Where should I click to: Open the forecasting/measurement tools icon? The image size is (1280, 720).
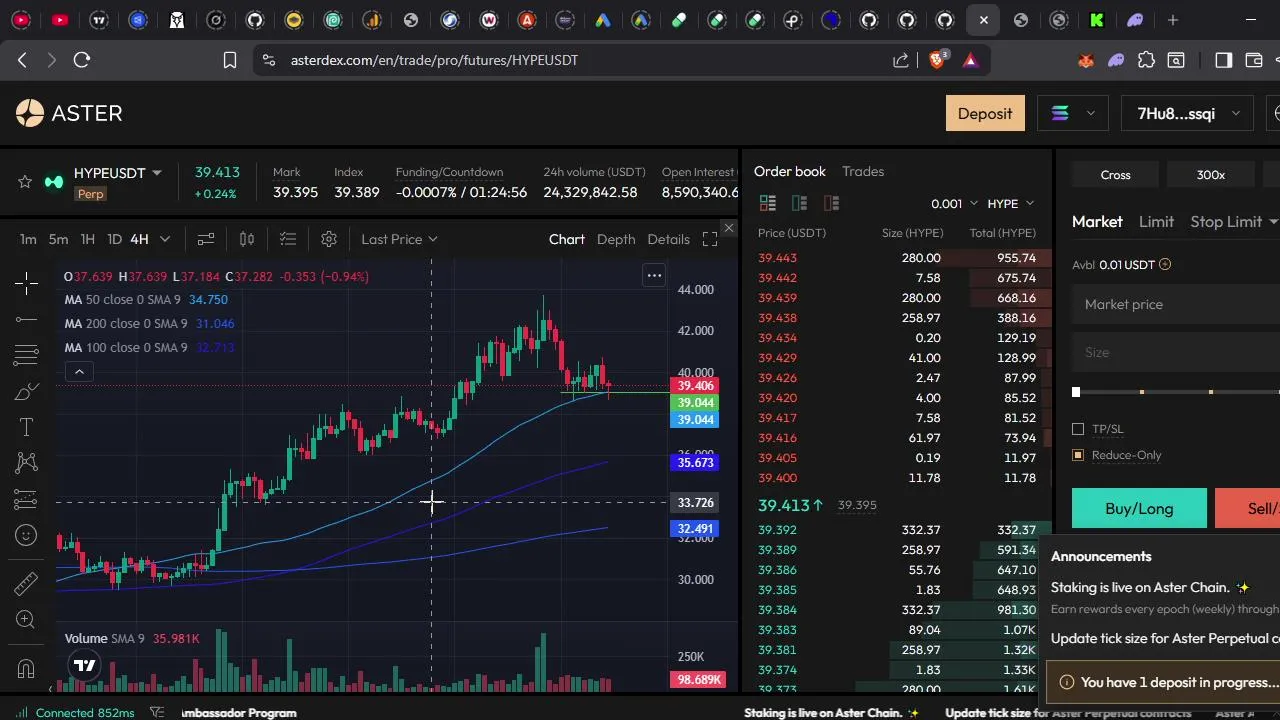(x=27, y=499)
